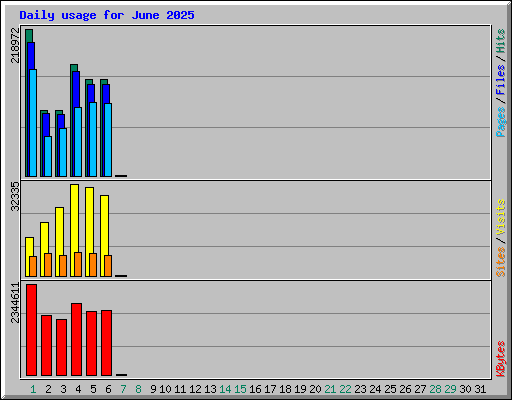Select the cyan Pages bar for day 1
The height and width of the screenshot is (400, 512).
(33, 123)
